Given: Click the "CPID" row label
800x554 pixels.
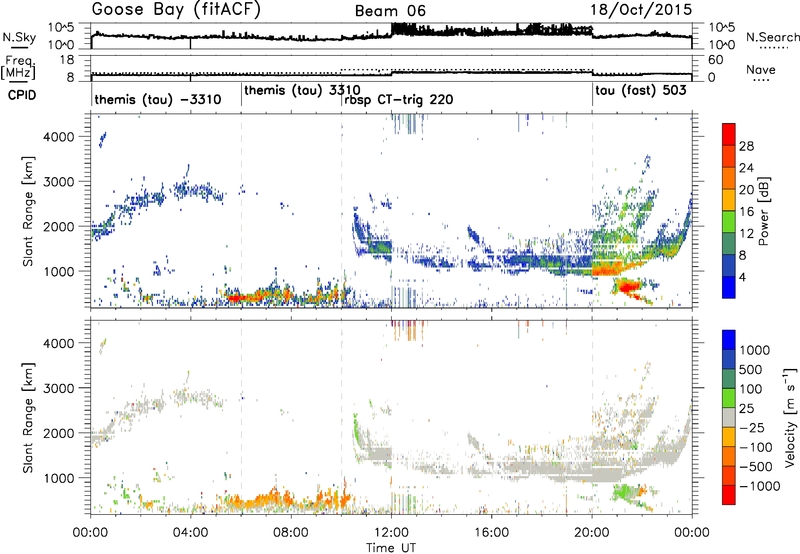Looking at the screenshot, I should (22, 95).
